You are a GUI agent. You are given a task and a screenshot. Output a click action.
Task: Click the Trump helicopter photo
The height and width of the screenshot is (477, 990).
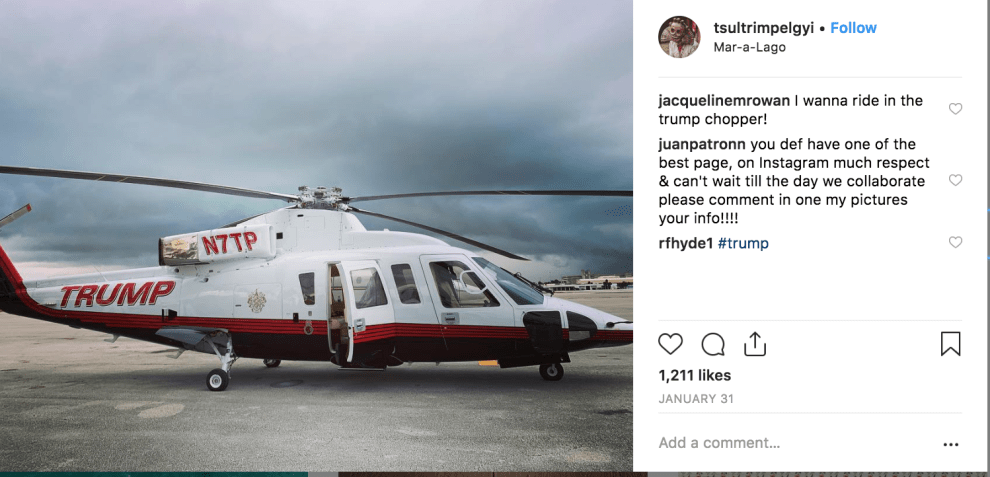(316, 236)
